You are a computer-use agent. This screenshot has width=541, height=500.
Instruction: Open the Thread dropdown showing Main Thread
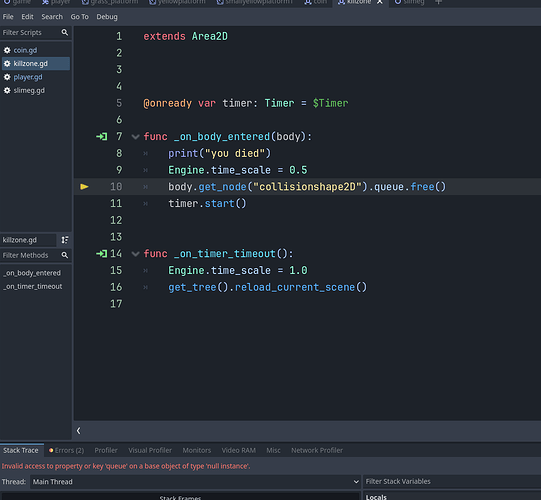(x=195, y=482)
